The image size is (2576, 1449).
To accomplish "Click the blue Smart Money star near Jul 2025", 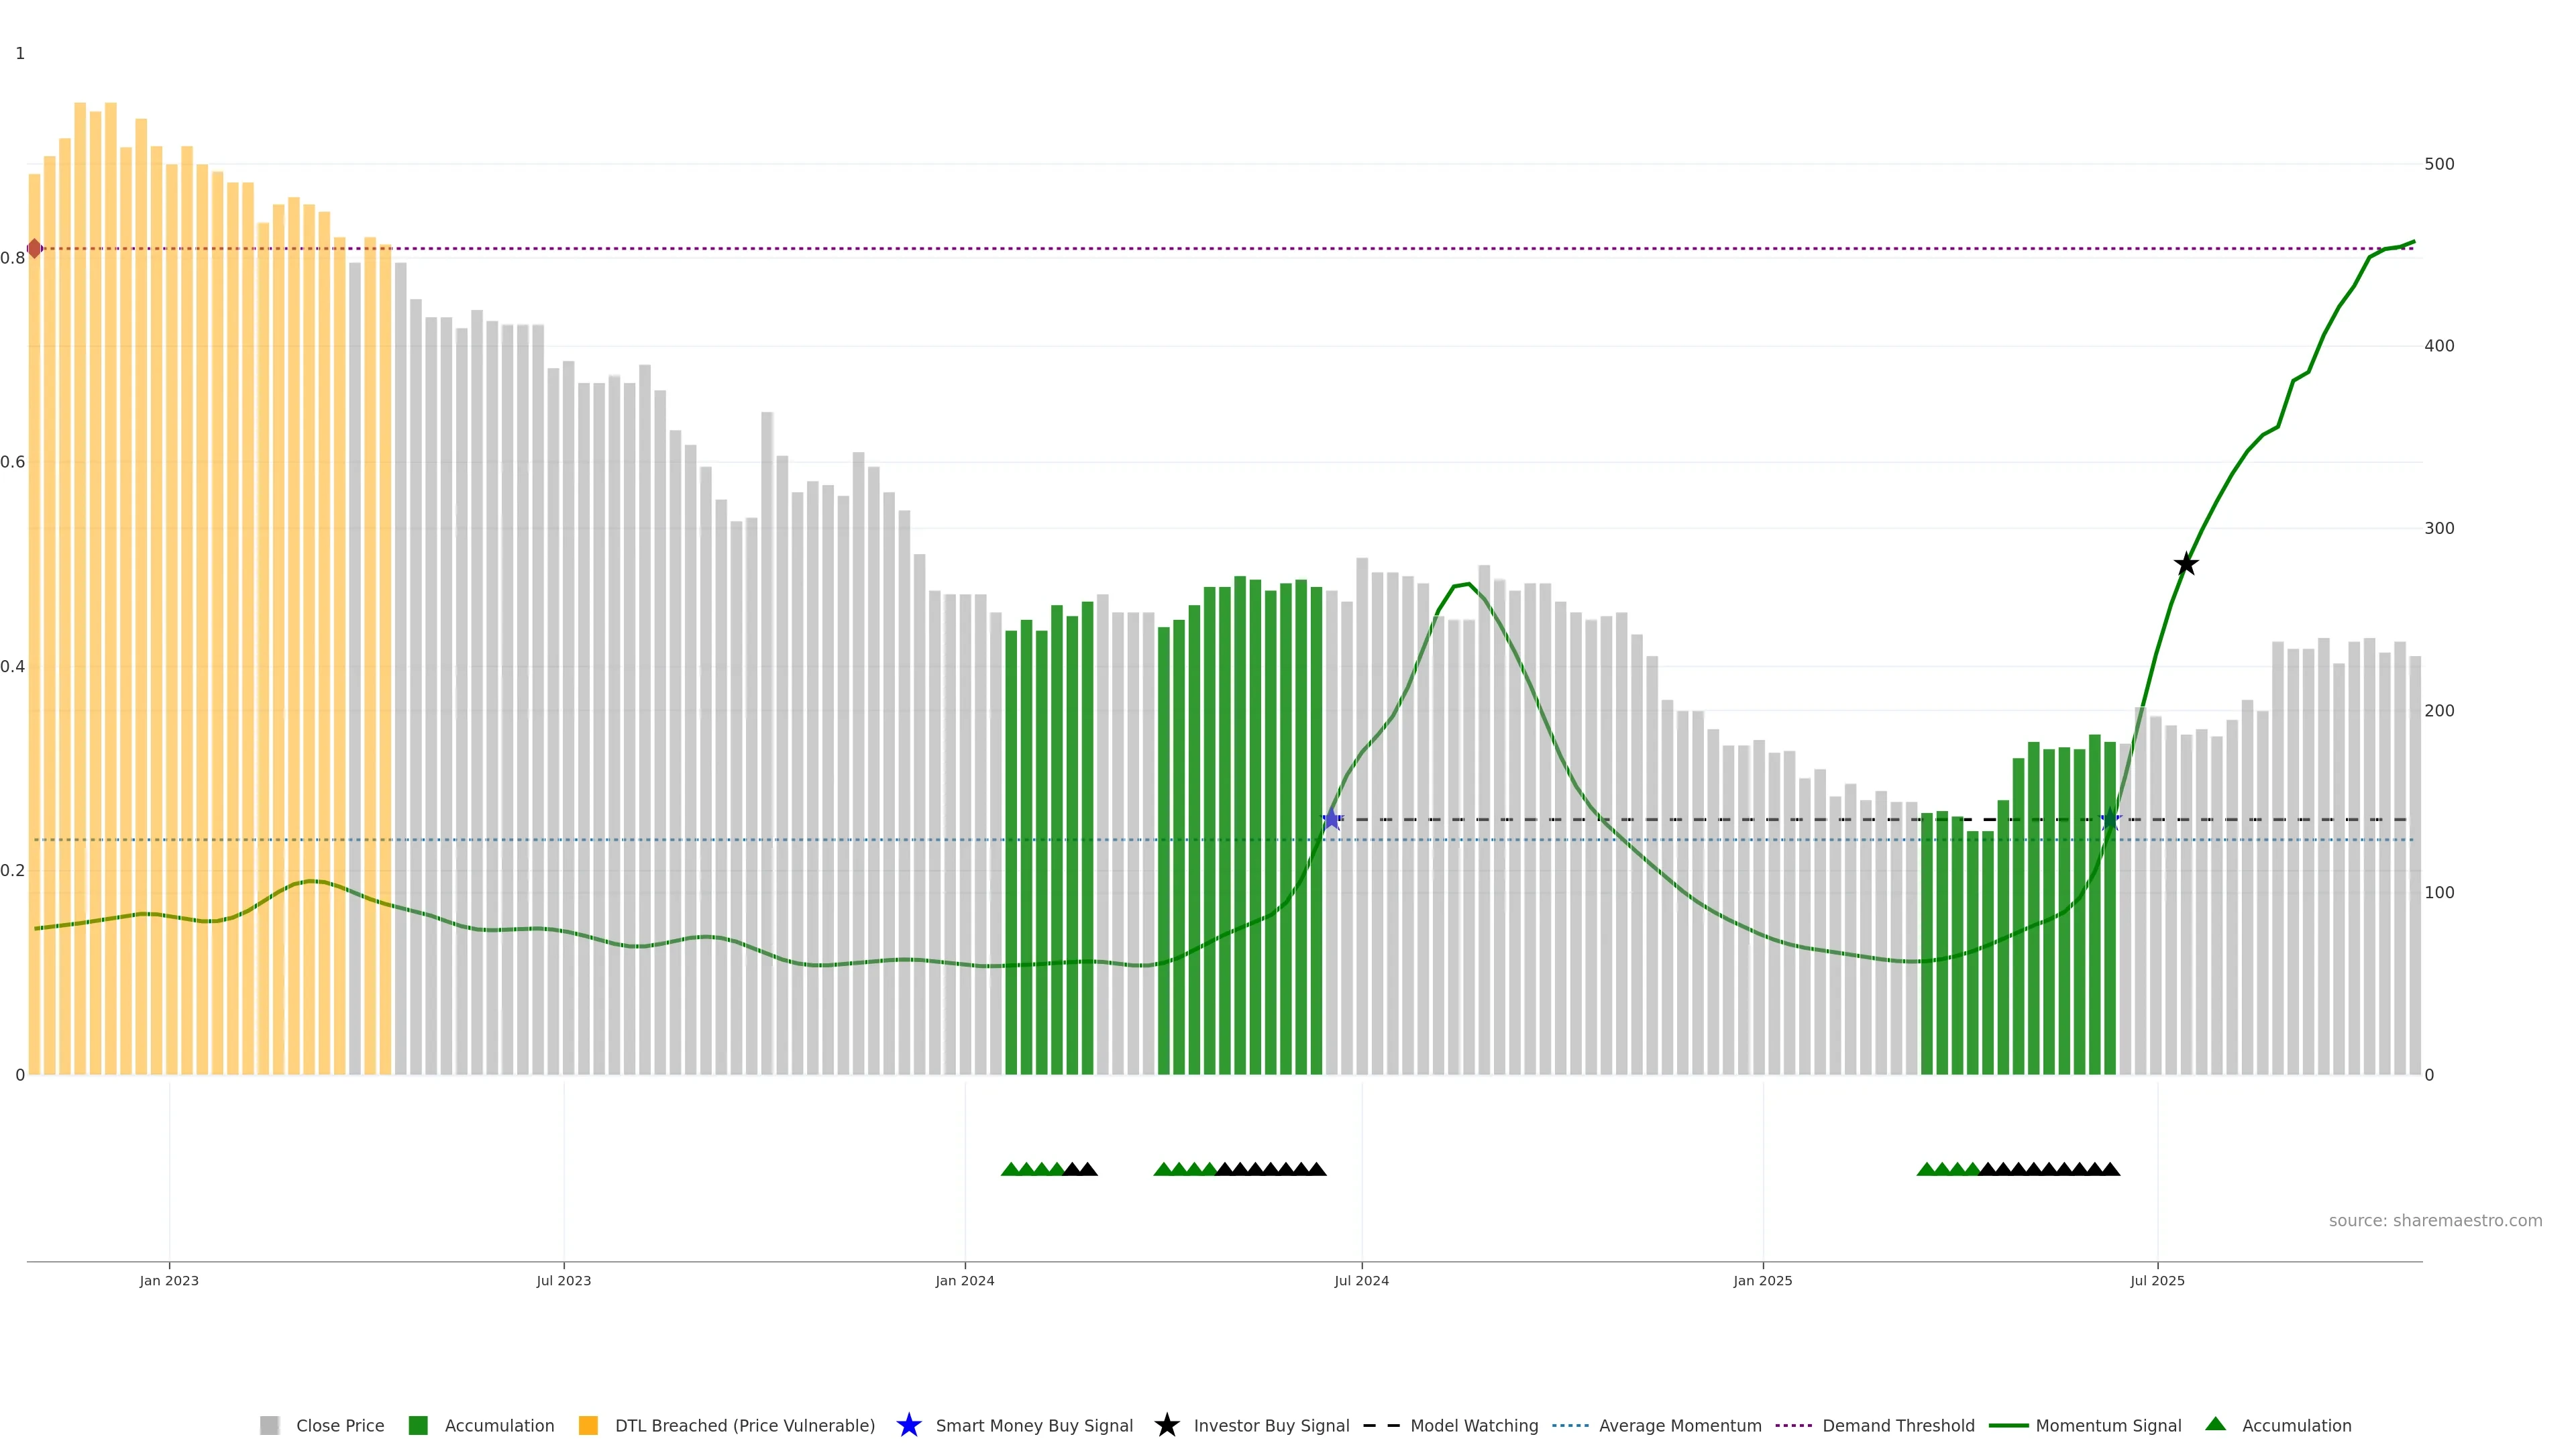I will tap(2110, 819).
